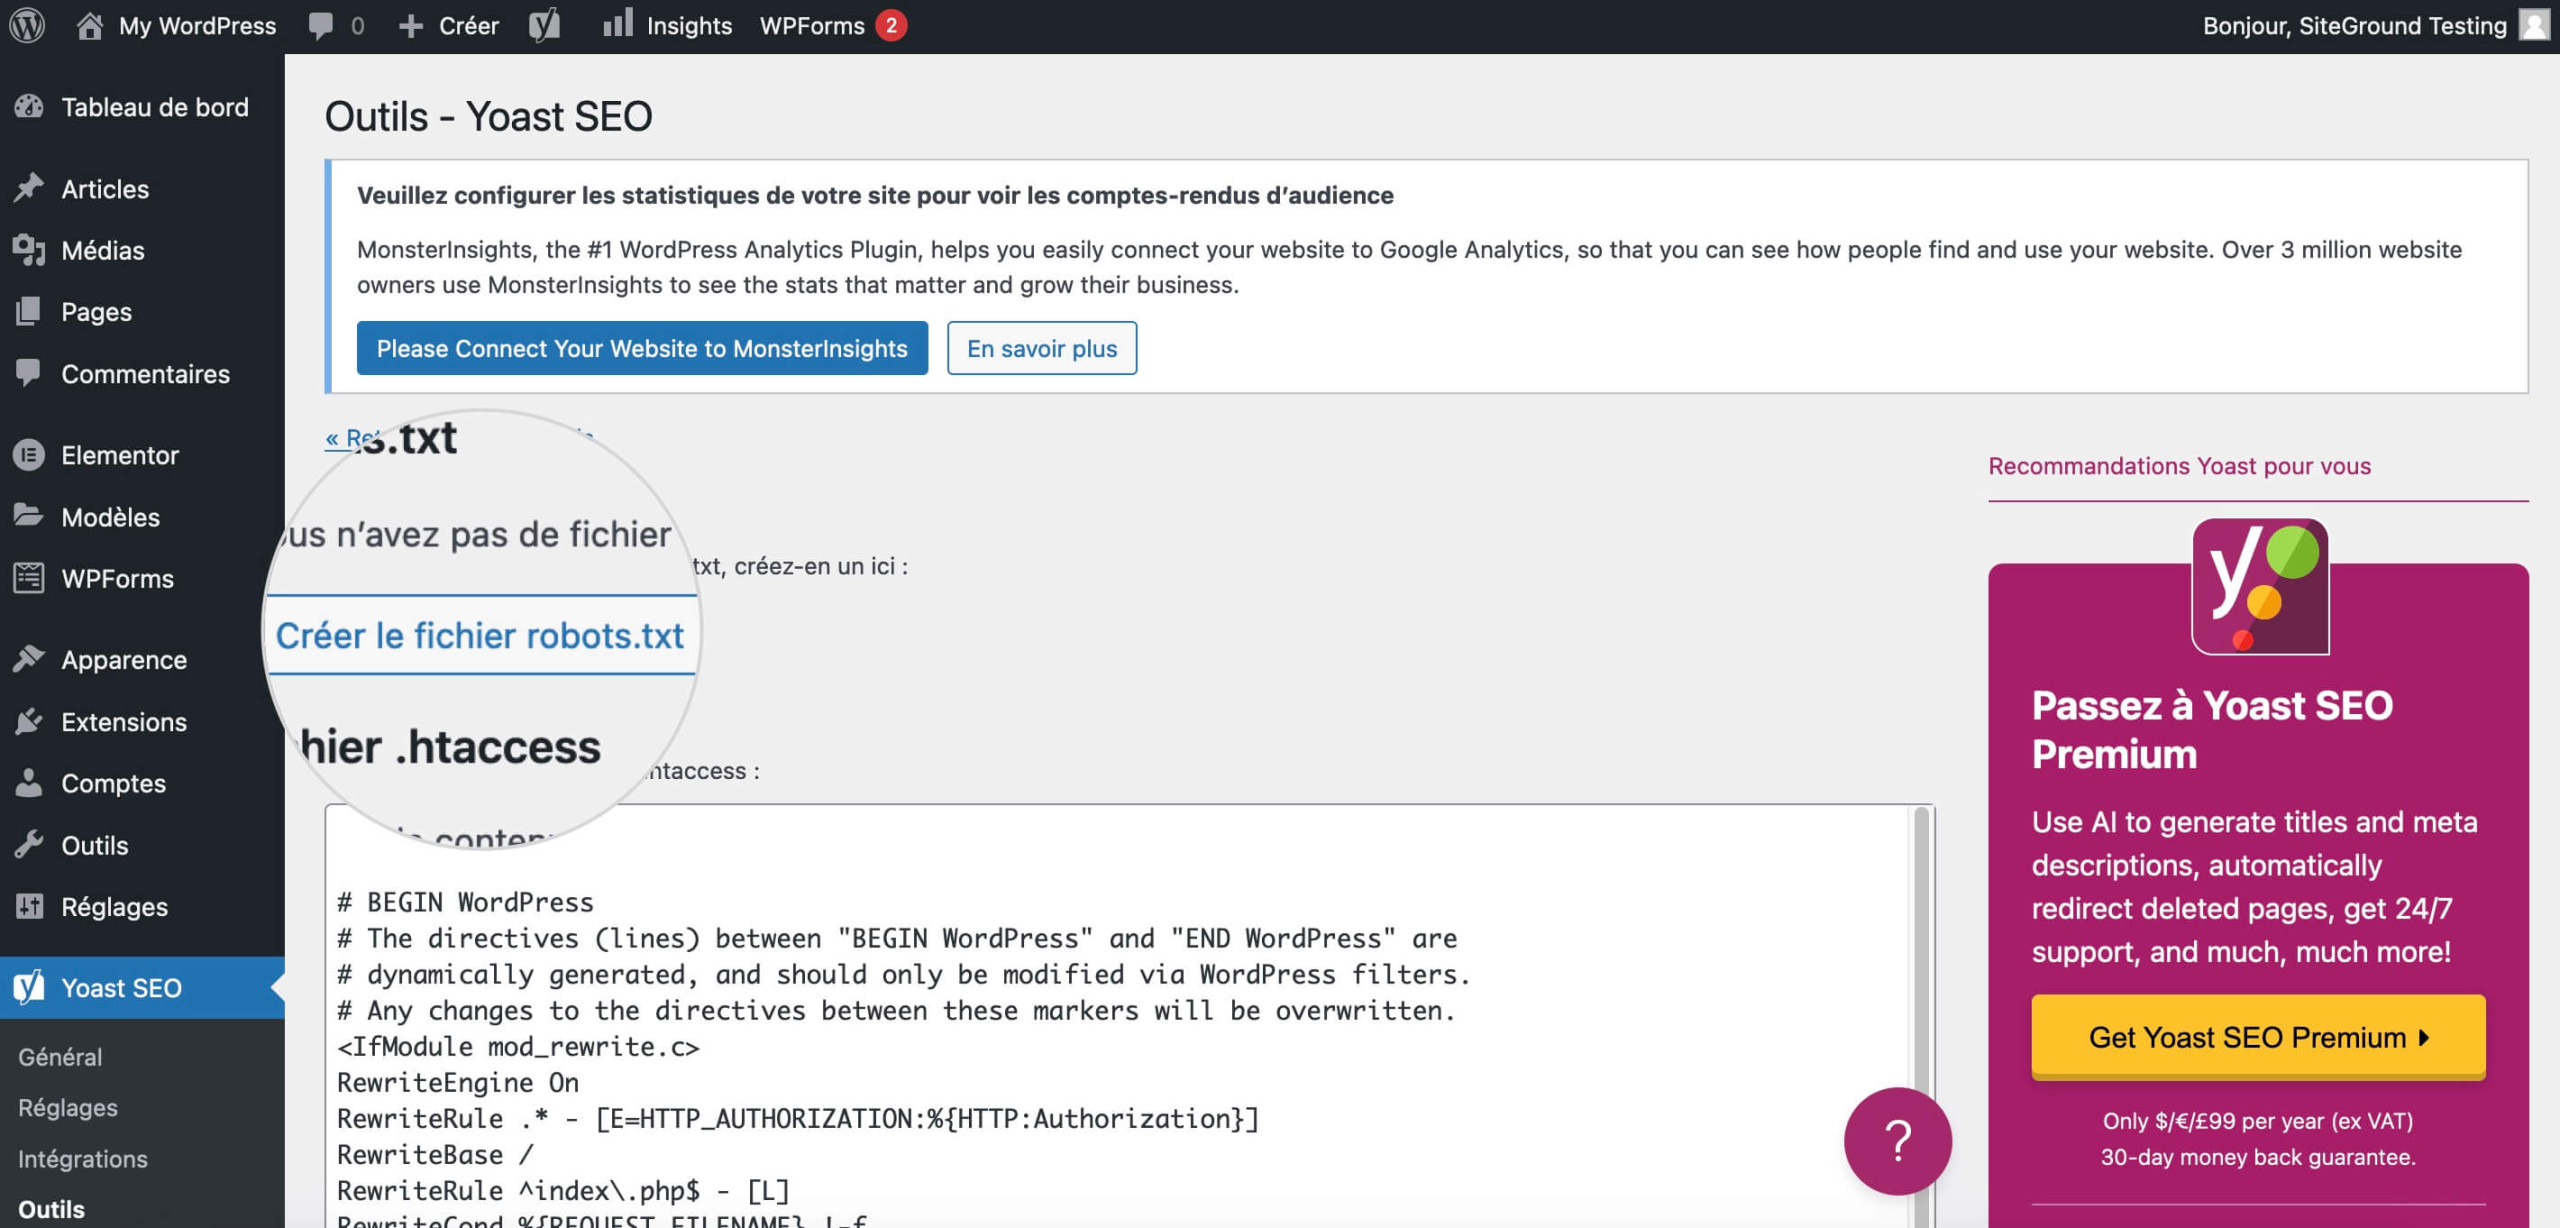Open the round help question mark button
This screenshot has height=1228, width=2560.
tap(1897, 1141)
